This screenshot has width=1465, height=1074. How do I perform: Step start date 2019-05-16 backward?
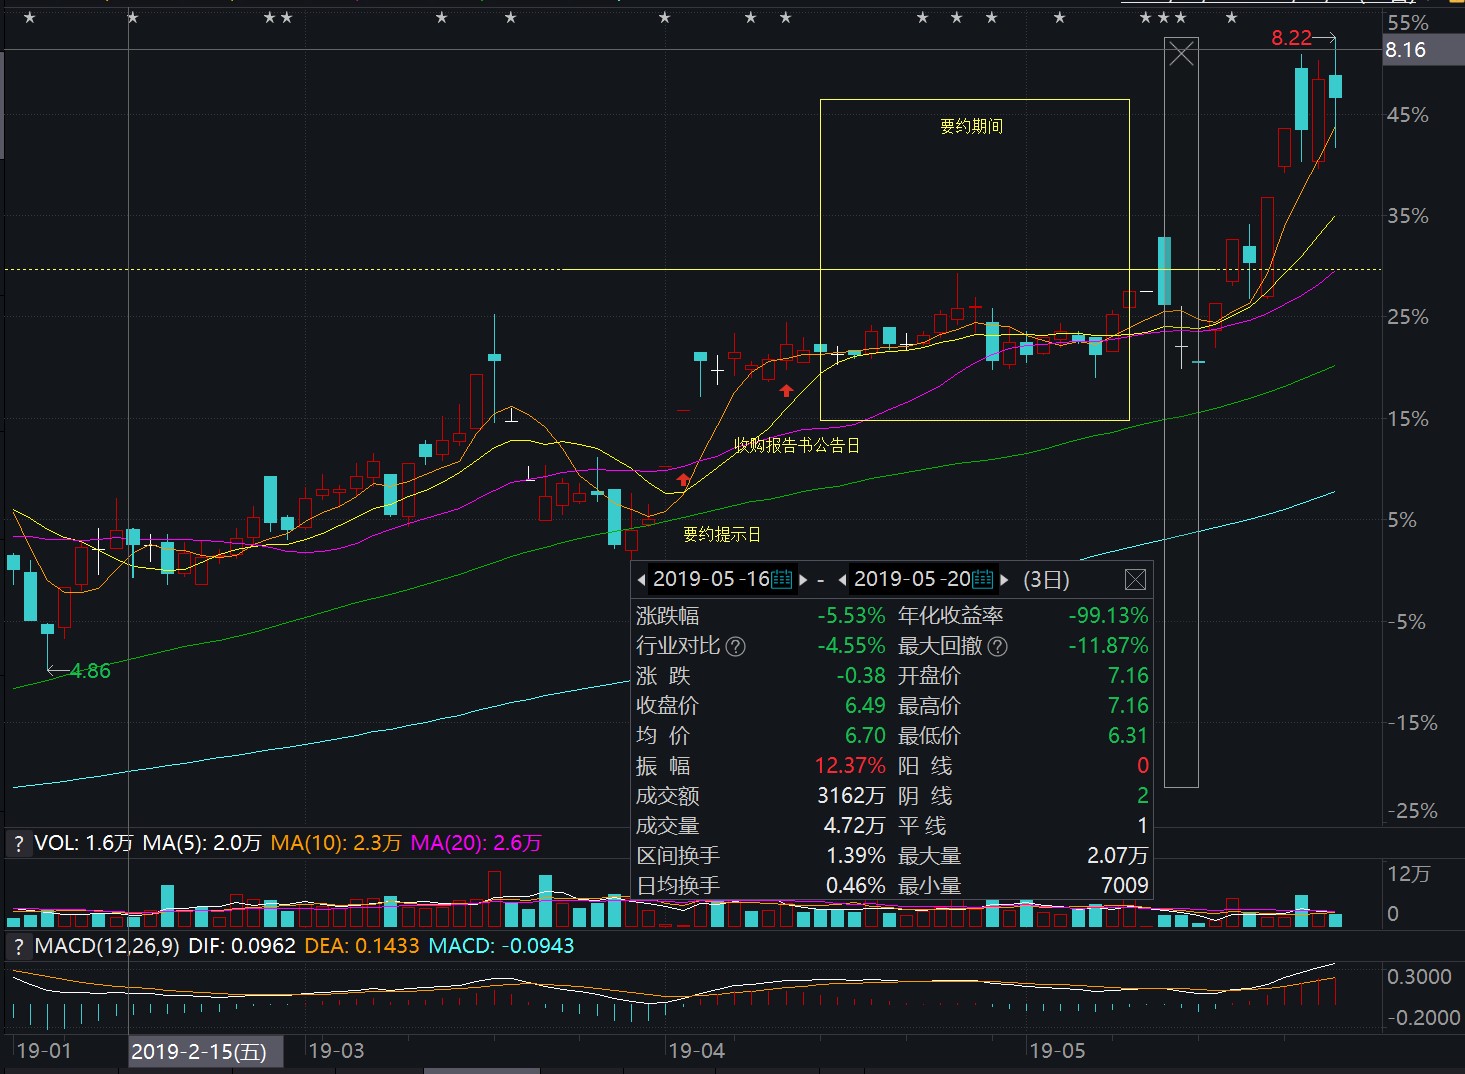(642, 579)
